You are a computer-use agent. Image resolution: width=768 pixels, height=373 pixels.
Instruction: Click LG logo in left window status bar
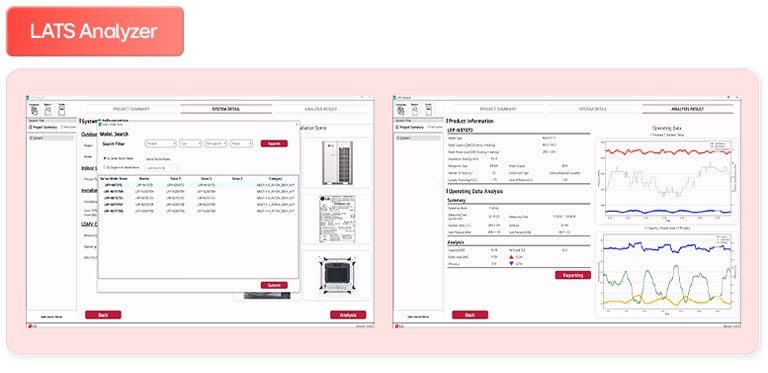coord(32,326)
